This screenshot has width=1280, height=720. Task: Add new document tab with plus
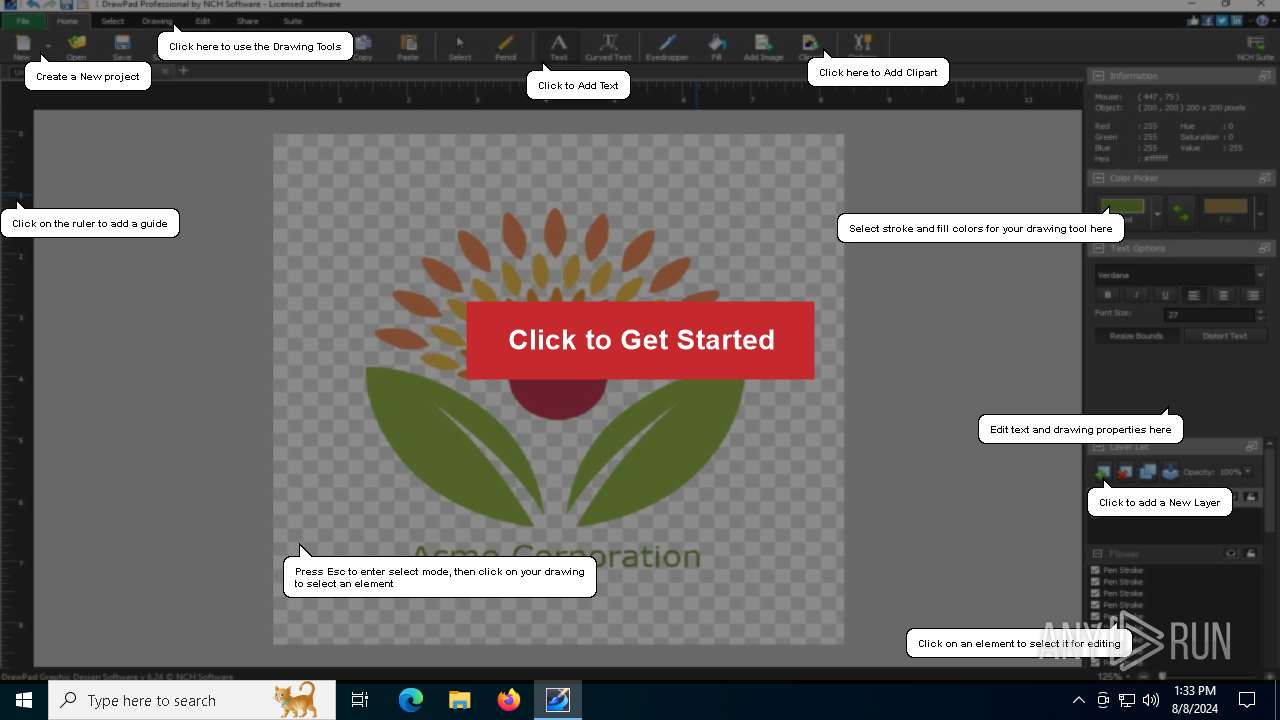pos(184,71)
